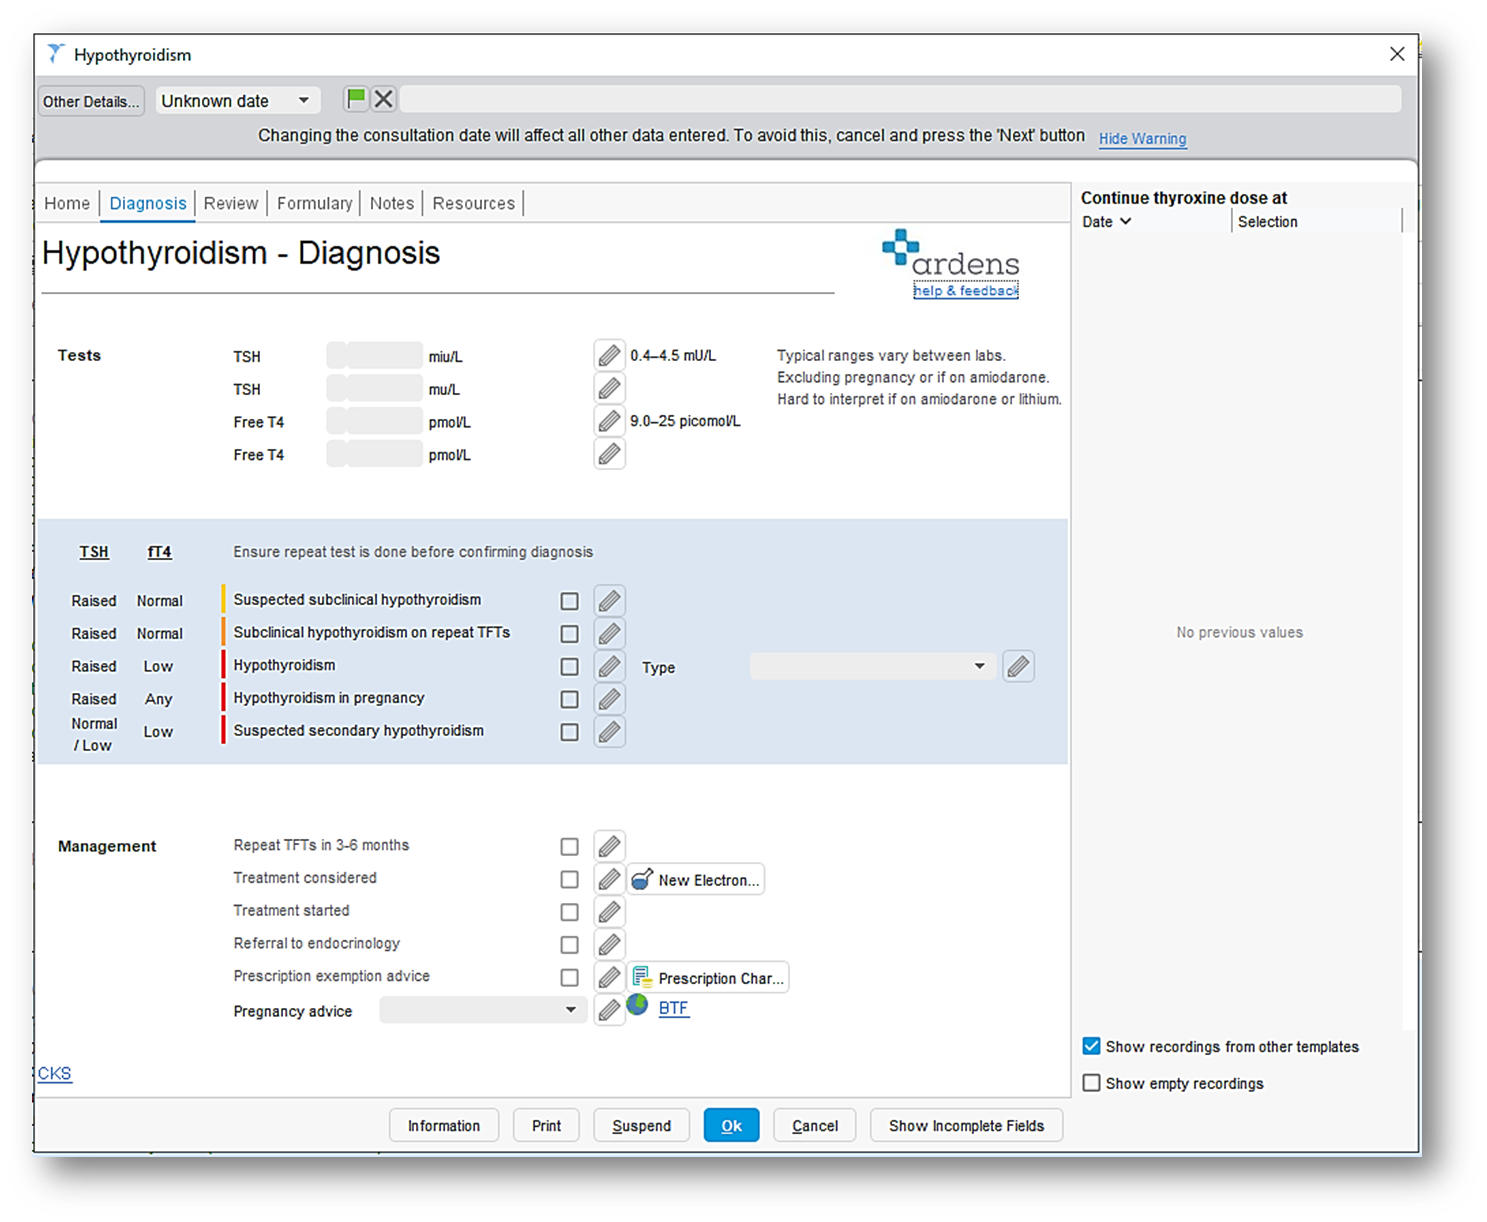The image size is (1487, 1222).
Task: Click the pencil icon beside Free T4 range 9.0–25
Action: [609, 421]
